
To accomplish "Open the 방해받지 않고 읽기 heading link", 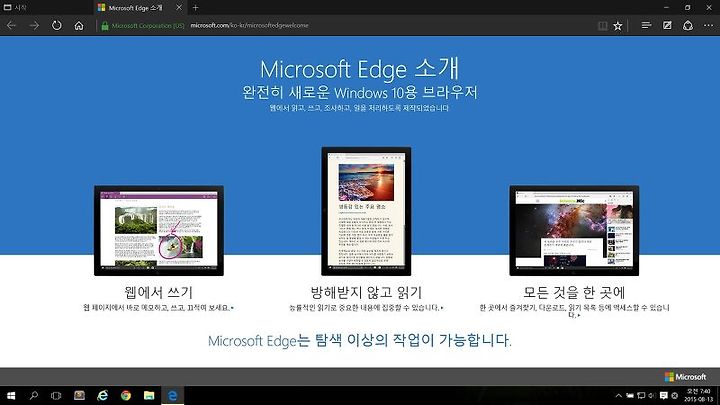I will (366, 292).
